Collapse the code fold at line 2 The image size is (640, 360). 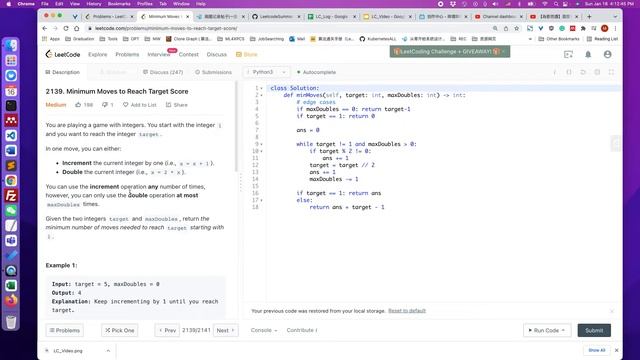coord(262,95)
